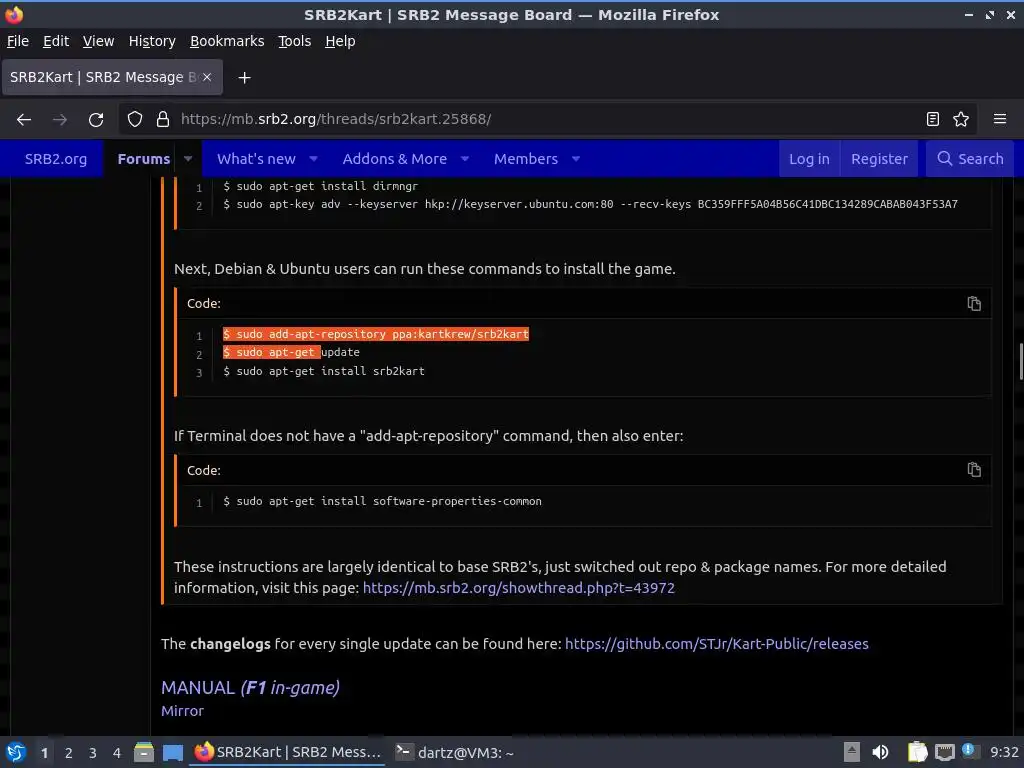The height and width of the screenshot is (768, 1024).
Task: Open the What's new nav link
Action: [256, 159]
